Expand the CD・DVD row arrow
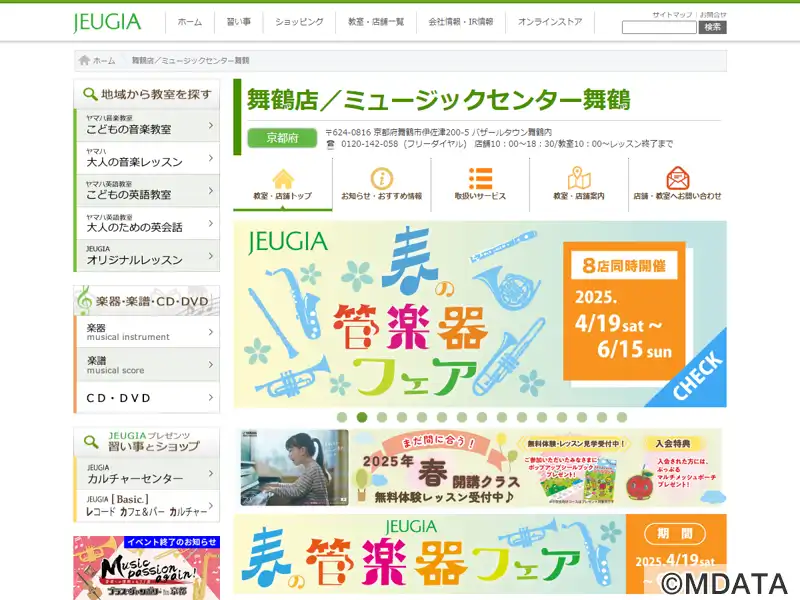Image resolution: width=800 pixels, height=600 pixels. (x=211, y=397)
